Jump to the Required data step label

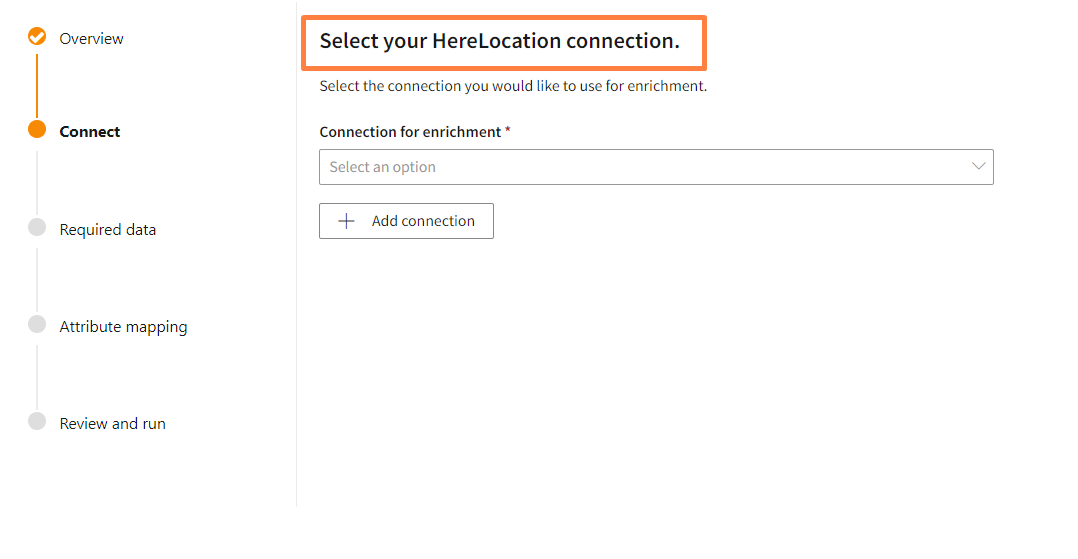coord(107,230)
